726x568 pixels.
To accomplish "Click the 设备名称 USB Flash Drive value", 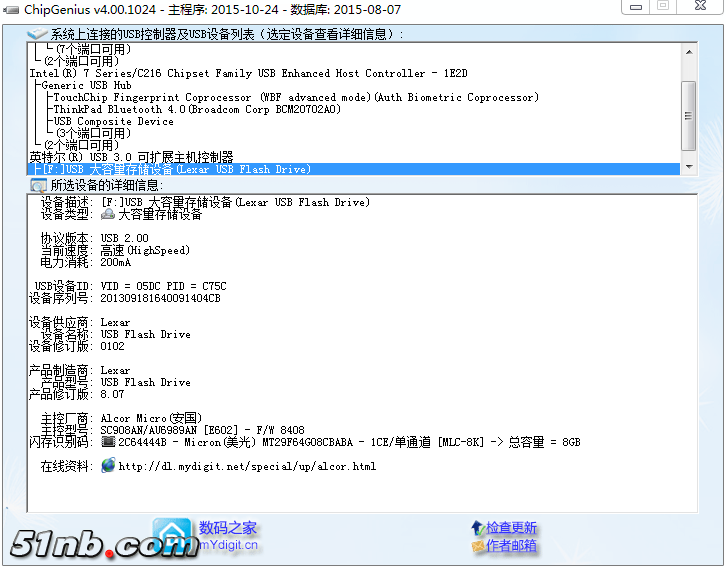I will [x=145, y=334].
